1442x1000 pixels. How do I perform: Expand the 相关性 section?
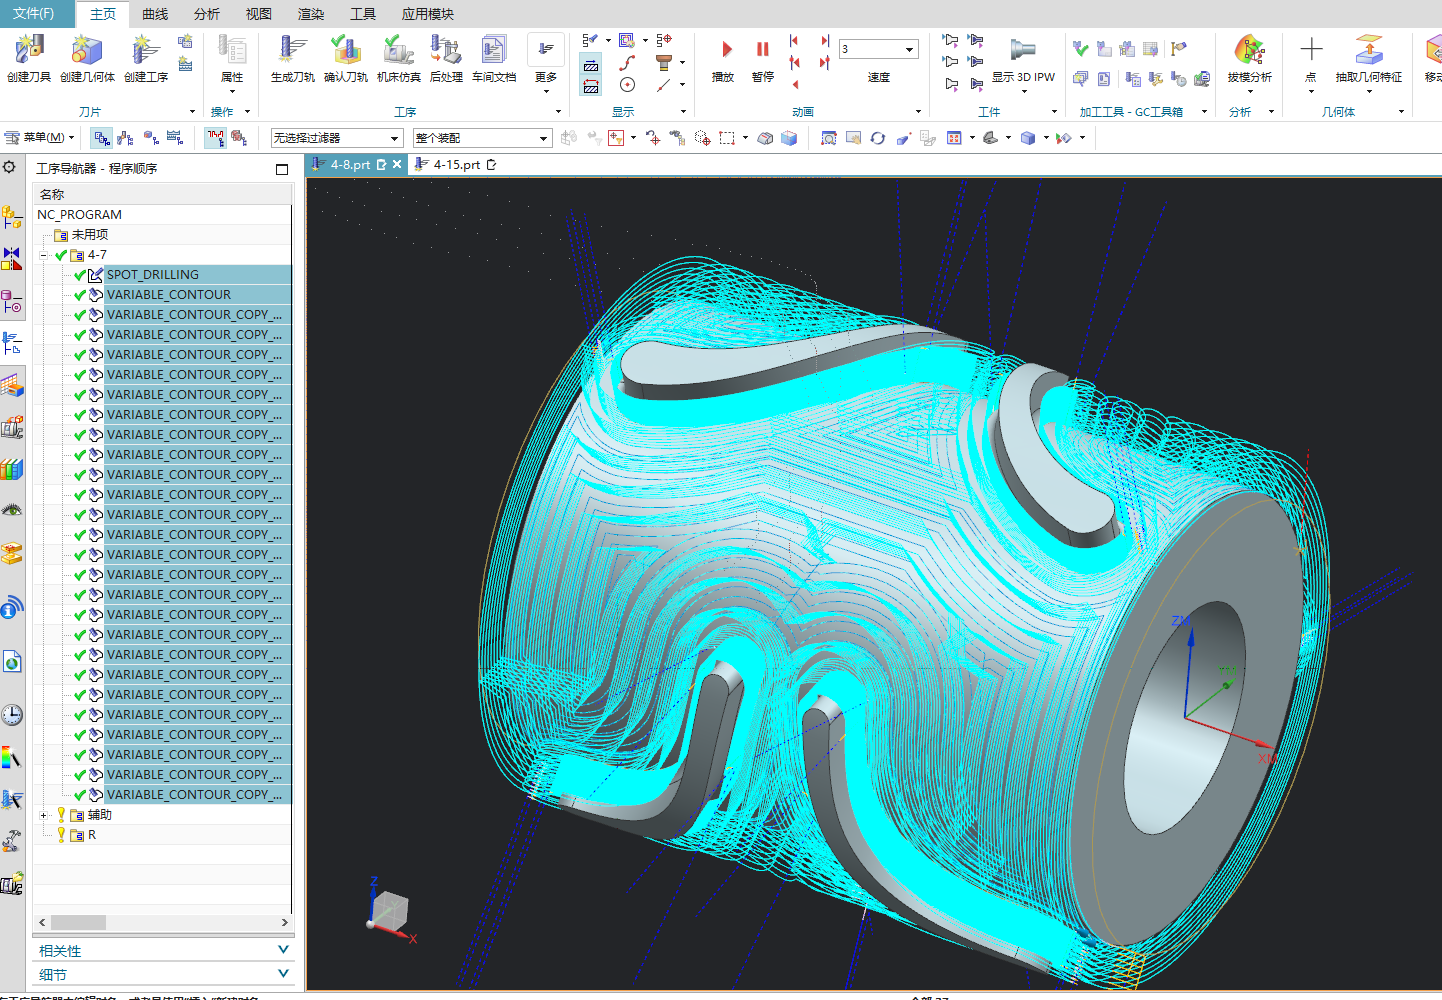[x=162, y=950]
